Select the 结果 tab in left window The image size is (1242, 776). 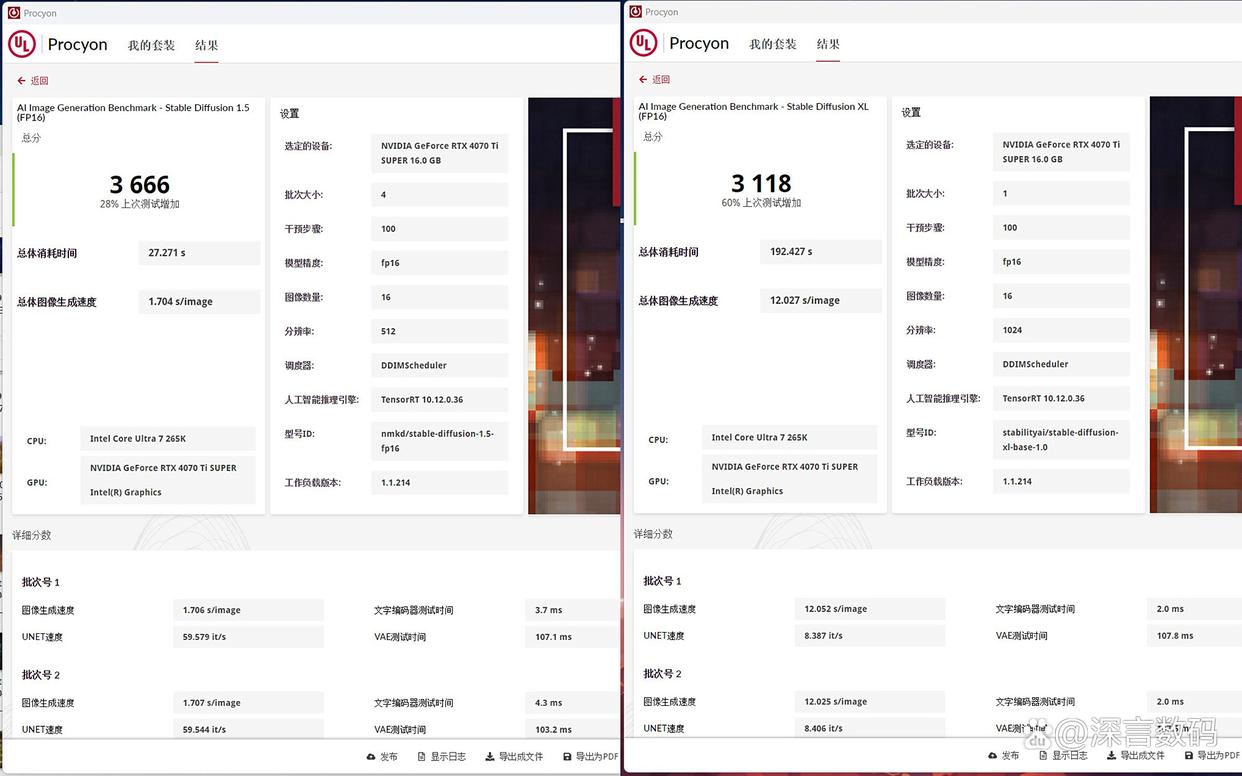[x=206, y=45]
